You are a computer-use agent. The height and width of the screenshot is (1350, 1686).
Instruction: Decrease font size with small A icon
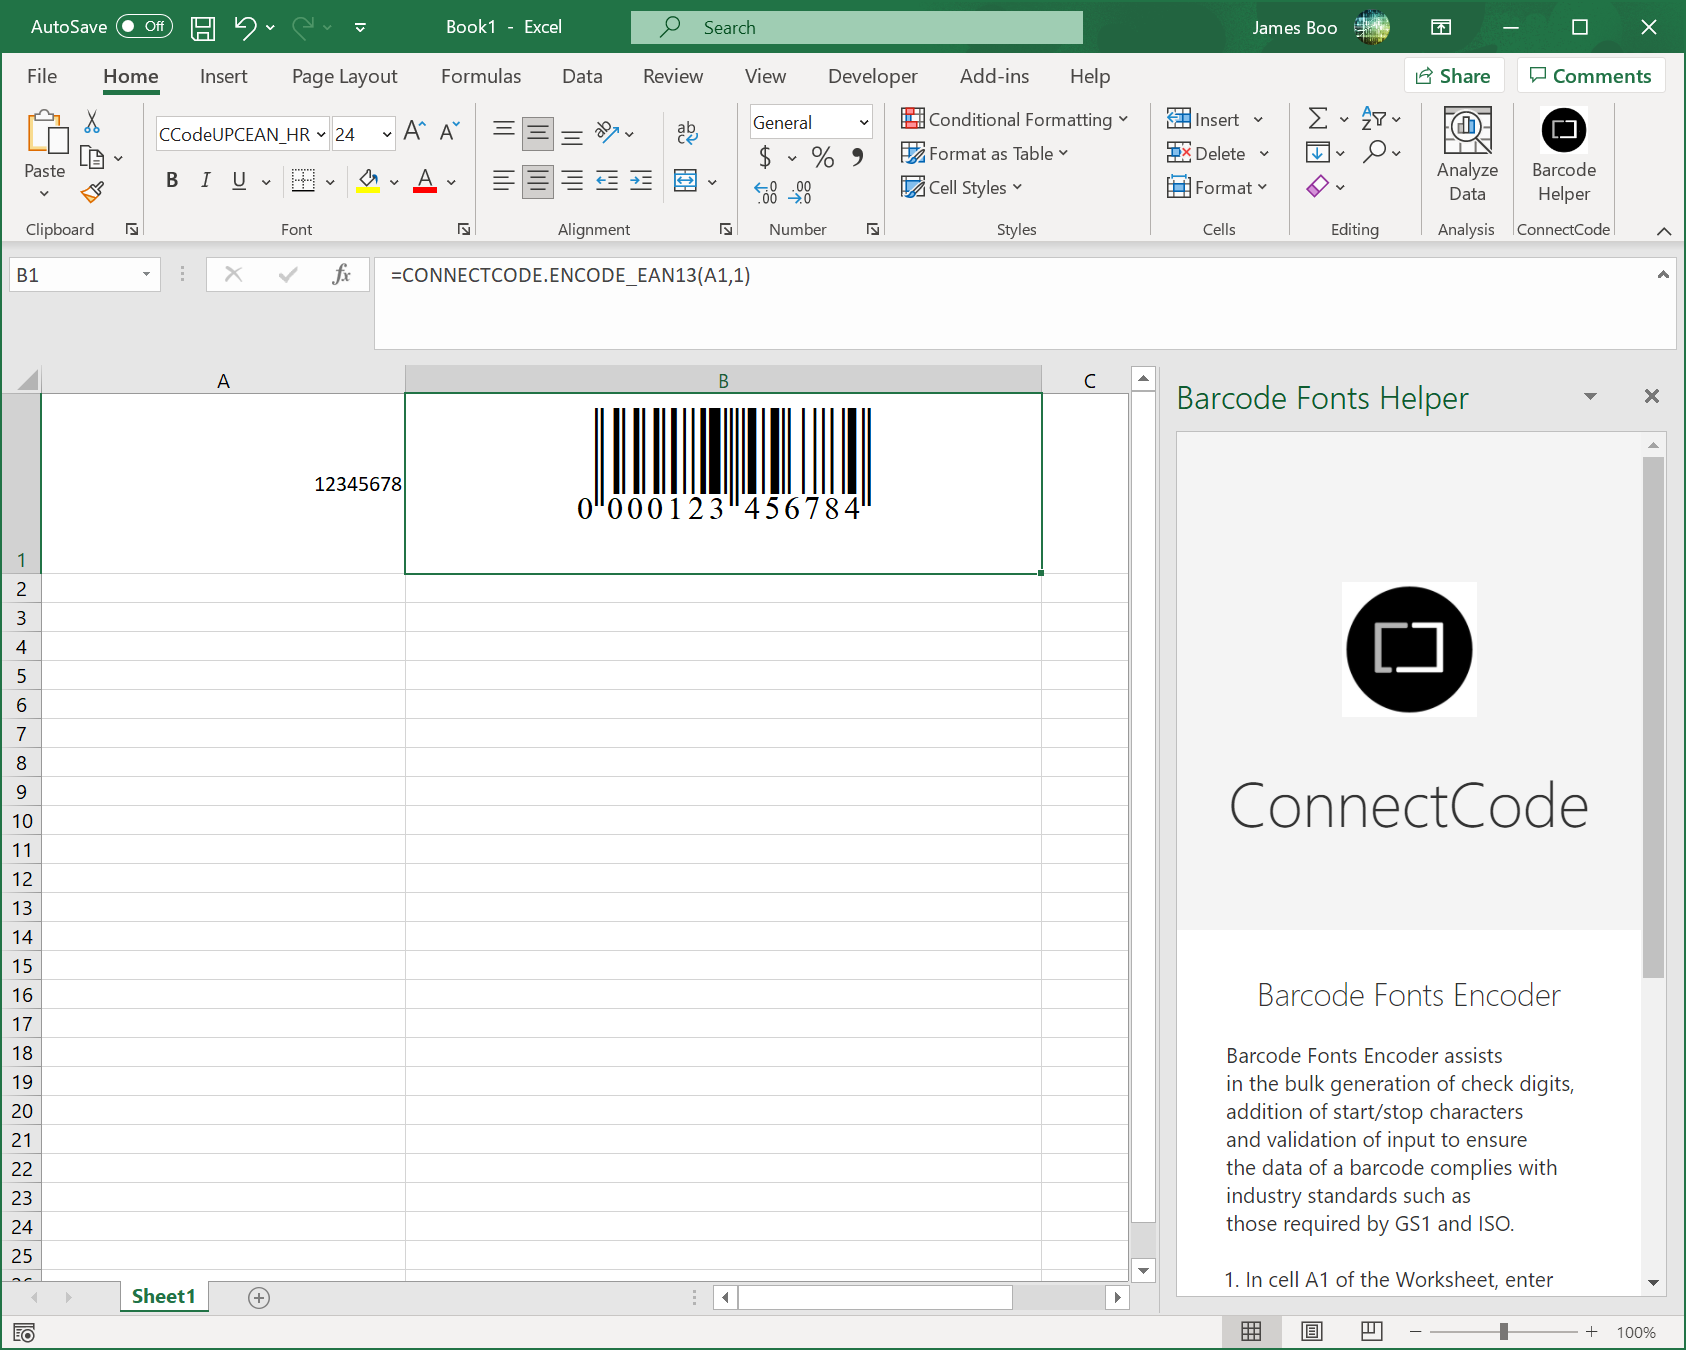[449, 131]
